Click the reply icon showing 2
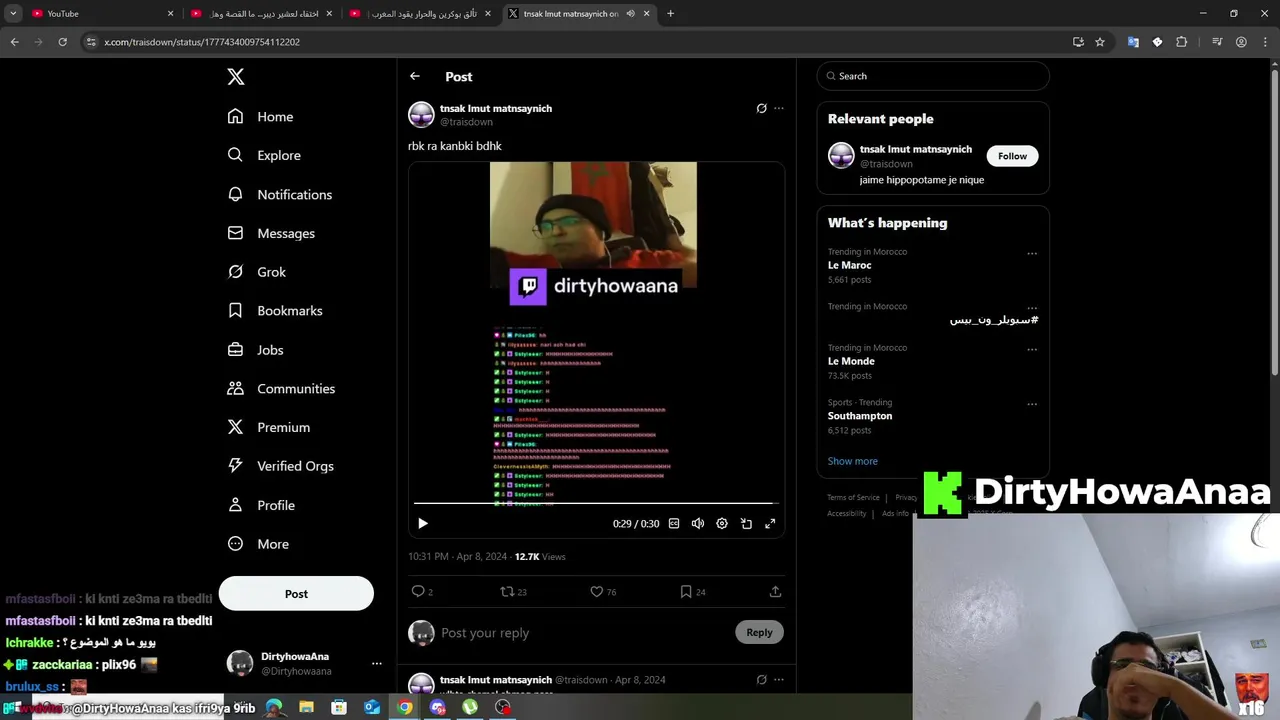1280x720 pixels. point(418,591)
